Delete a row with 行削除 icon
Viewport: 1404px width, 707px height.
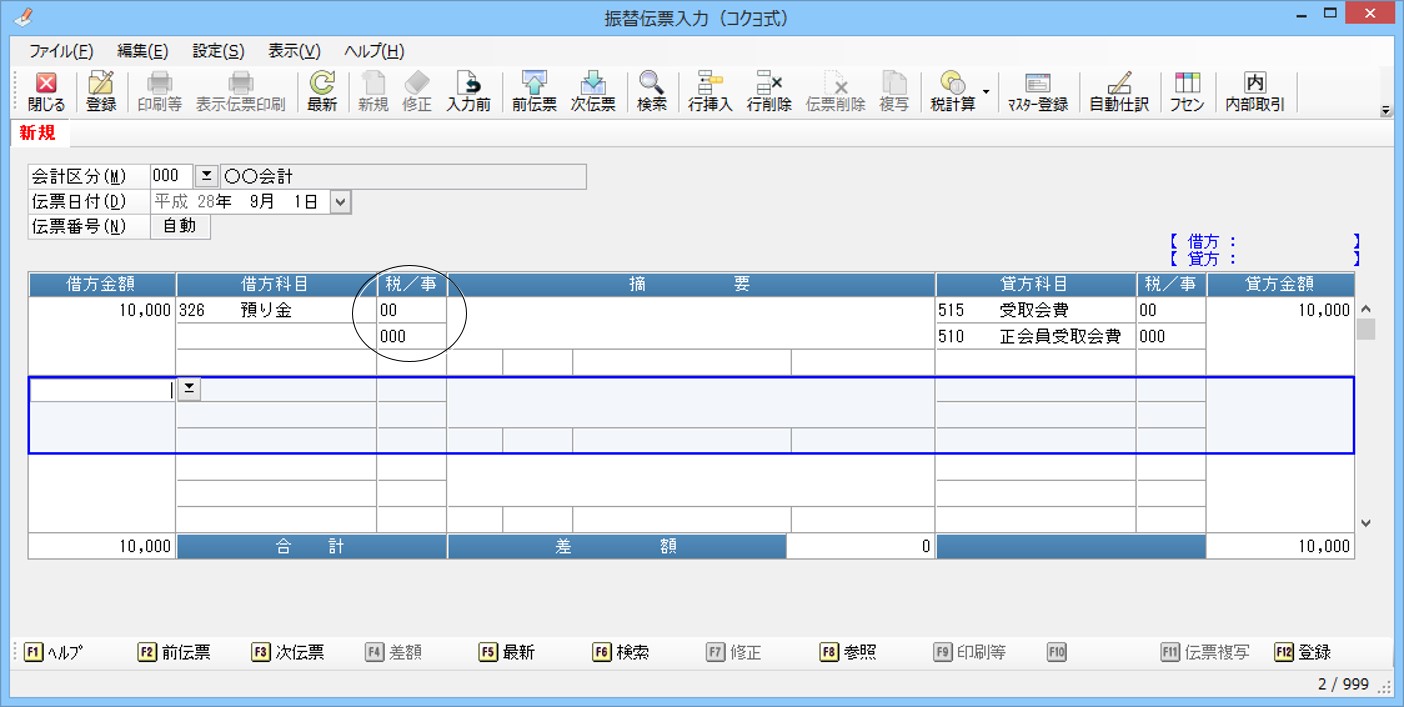coord(769,91)
